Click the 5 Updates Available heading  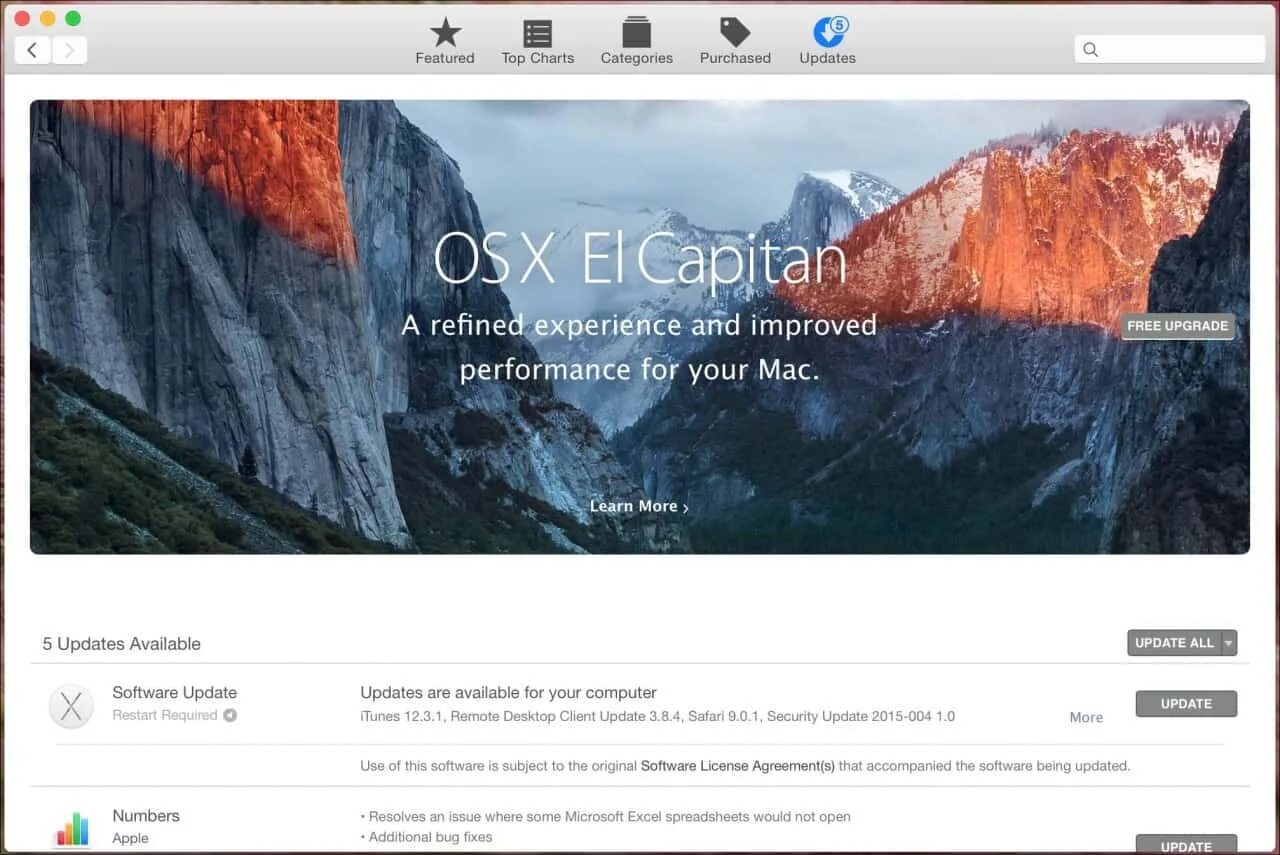click(121, 644)
